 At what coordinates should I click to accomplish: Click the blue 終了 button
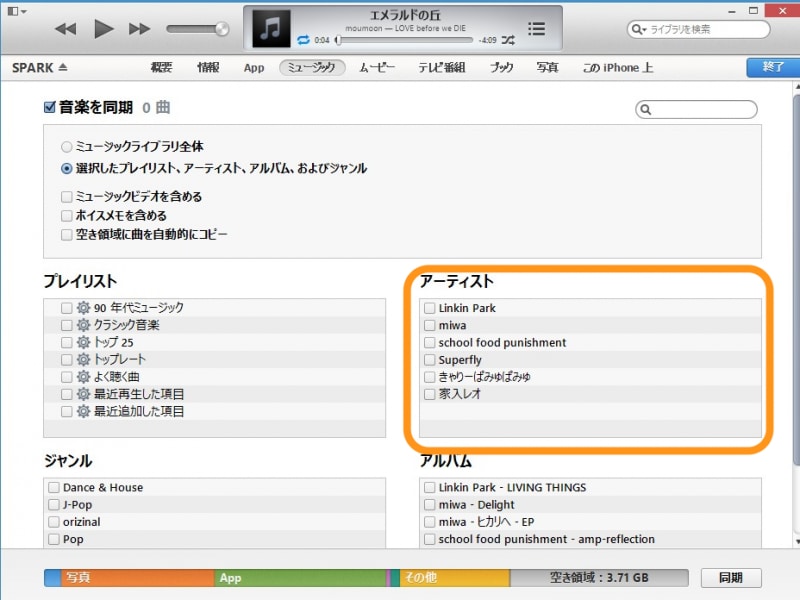[772, 67]
